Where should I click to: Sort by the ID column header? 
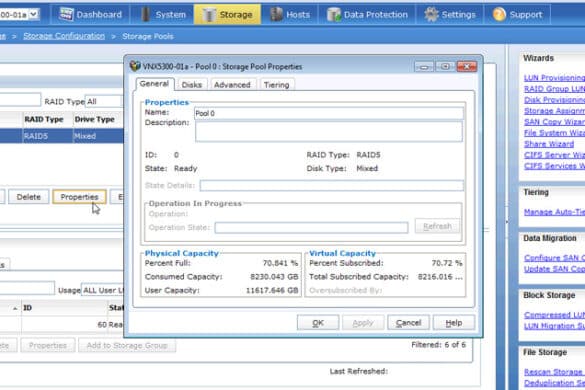pyautogui.click(x=65, y=308)
